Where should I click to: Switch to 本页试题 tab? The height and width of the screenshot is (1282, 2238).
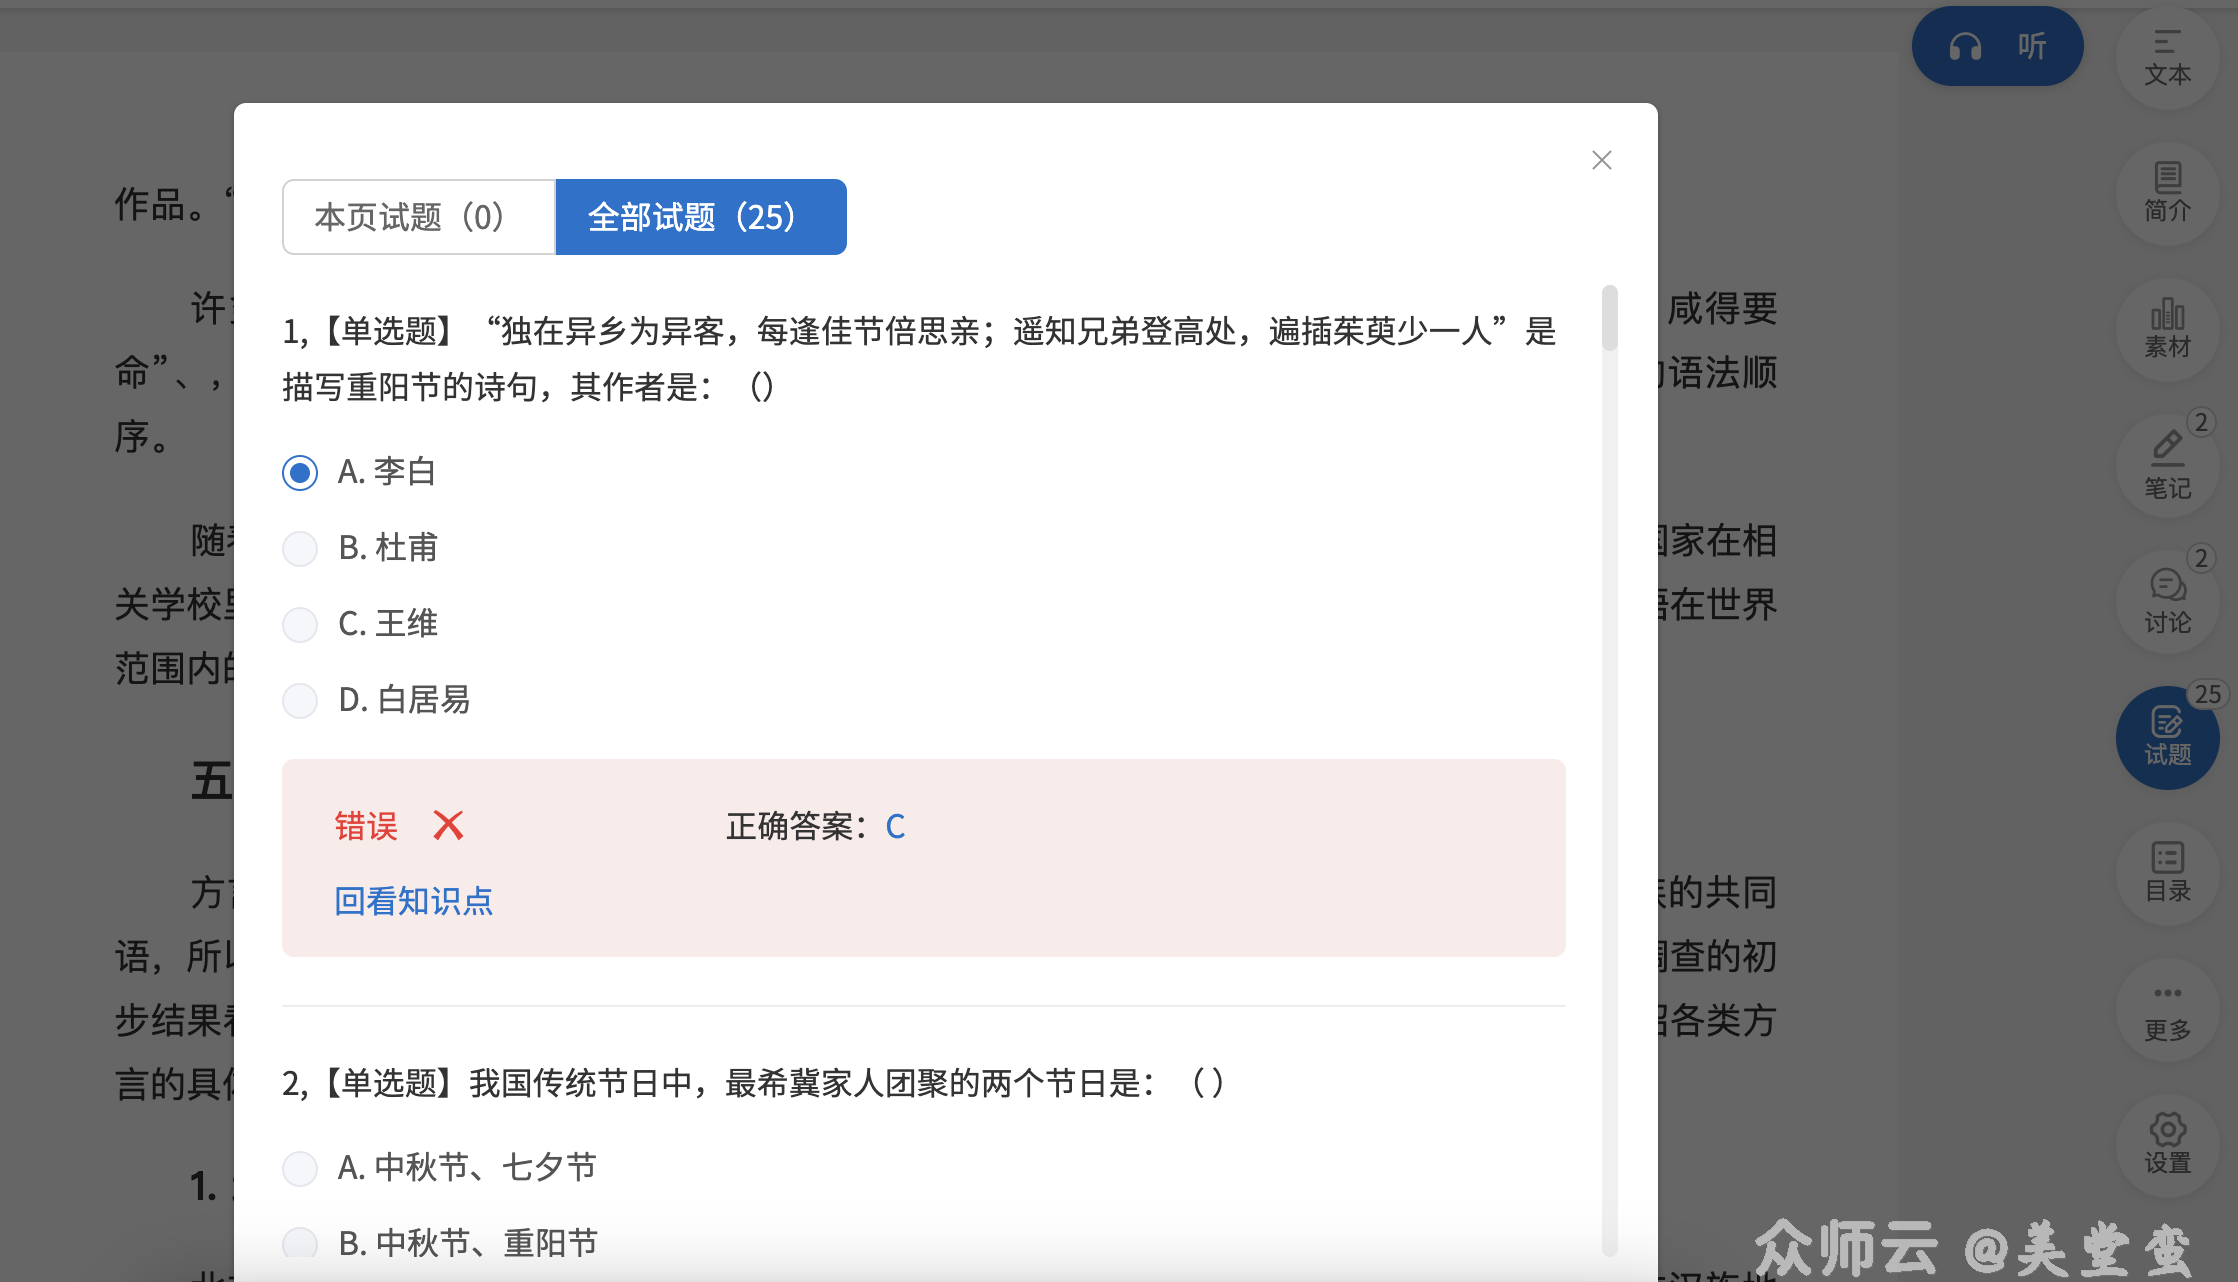point(418,217)
